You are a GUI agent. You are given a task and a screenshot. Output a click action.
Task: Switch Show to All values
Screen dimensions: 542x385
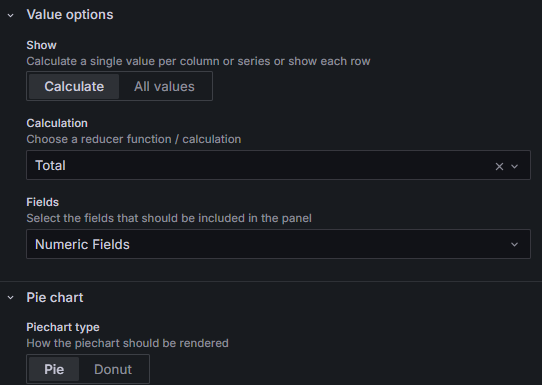(164, 86)
